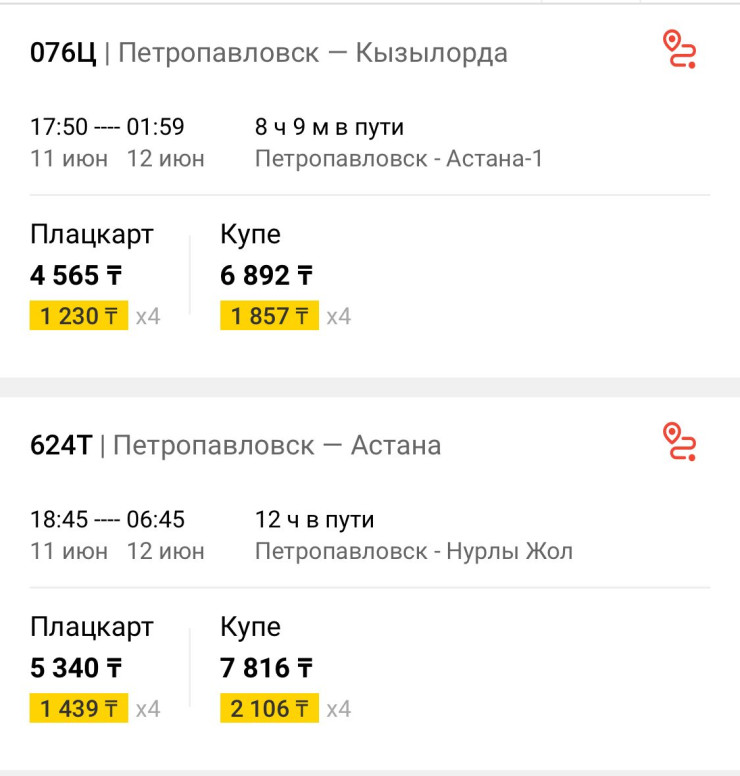Viewport: 740px width, 776px height.
Task: Open train 624Т Петропавловск — Астана title
Action: click(x=235, y=445)
